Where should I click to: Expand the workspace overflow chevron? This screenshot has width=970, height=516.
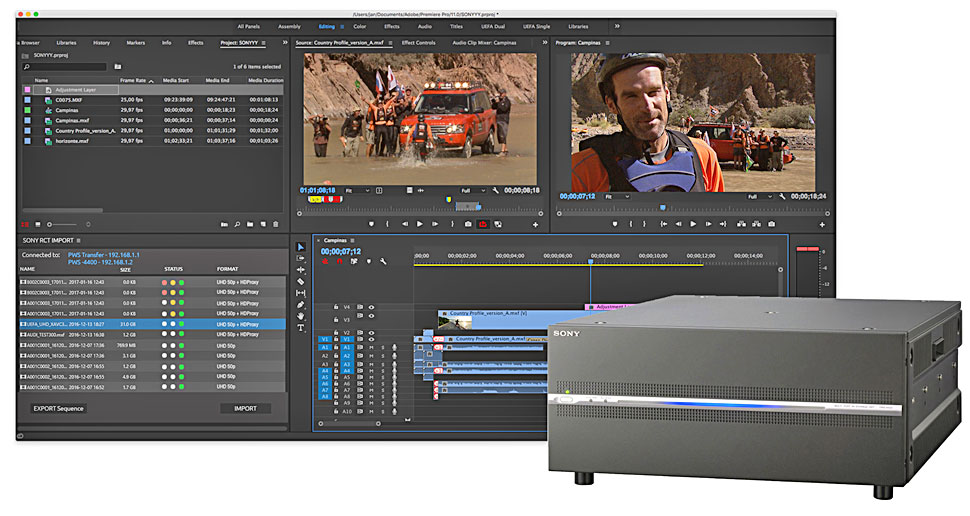pos(617,26)
